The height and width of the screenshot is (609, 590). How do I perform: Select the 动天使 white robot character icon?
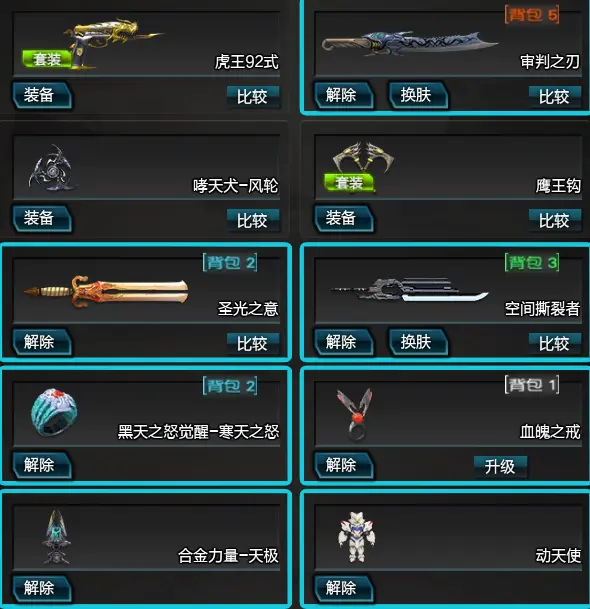356,537
